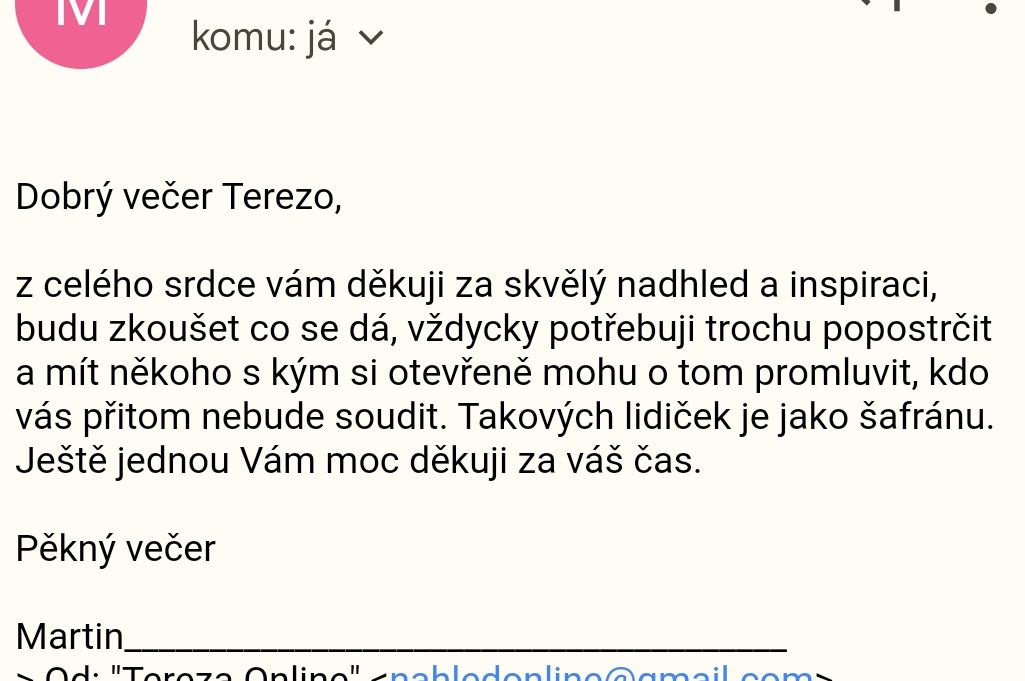Tap the signature name 'Martin'

click(x=69, y=636)
